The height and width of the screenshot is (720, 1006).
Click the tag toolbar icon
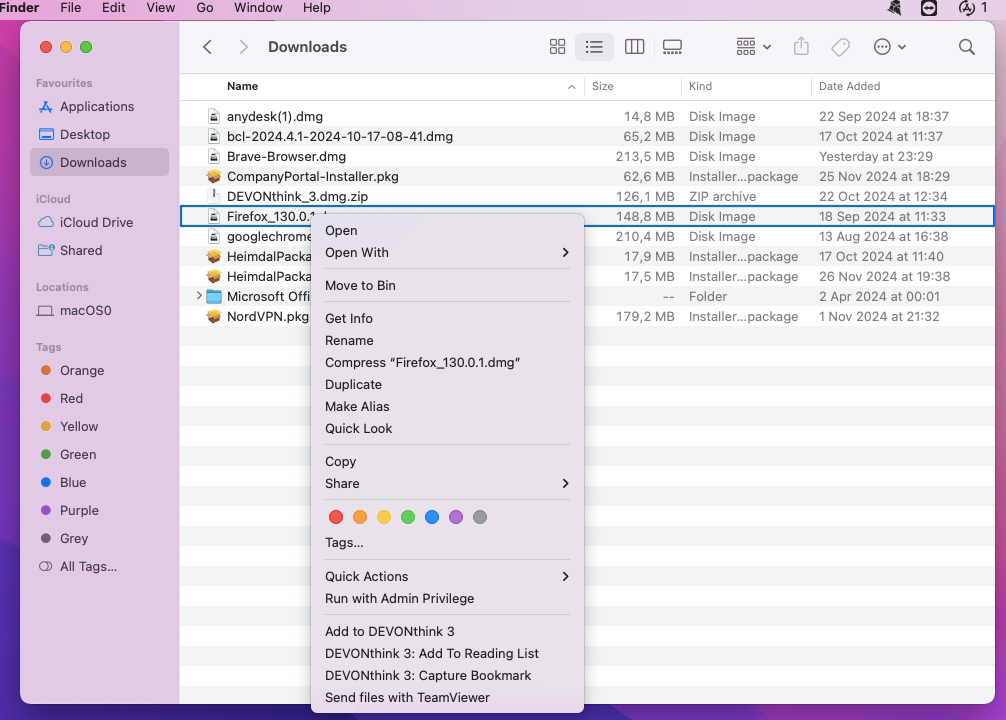tap(840, 47)
